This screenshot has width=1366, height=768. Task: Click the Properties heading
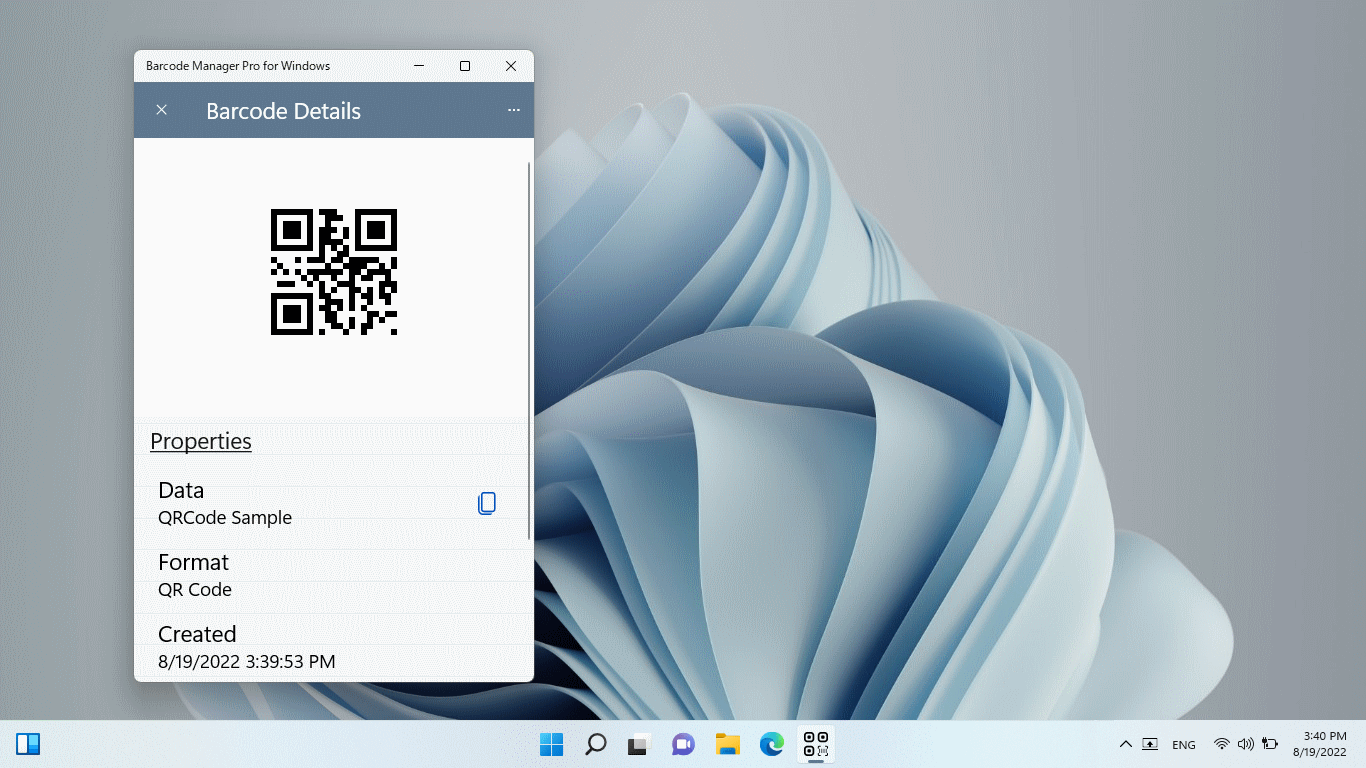coord(201,441)
